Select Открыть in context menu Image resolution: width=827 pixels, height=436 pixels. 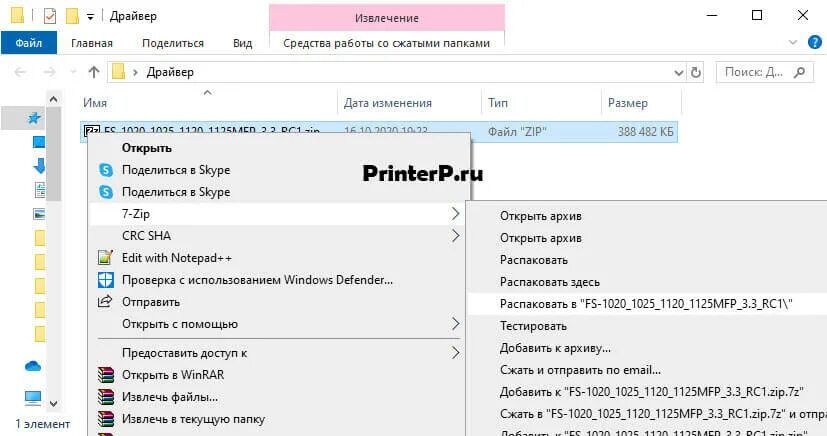[x=280, y=148]
